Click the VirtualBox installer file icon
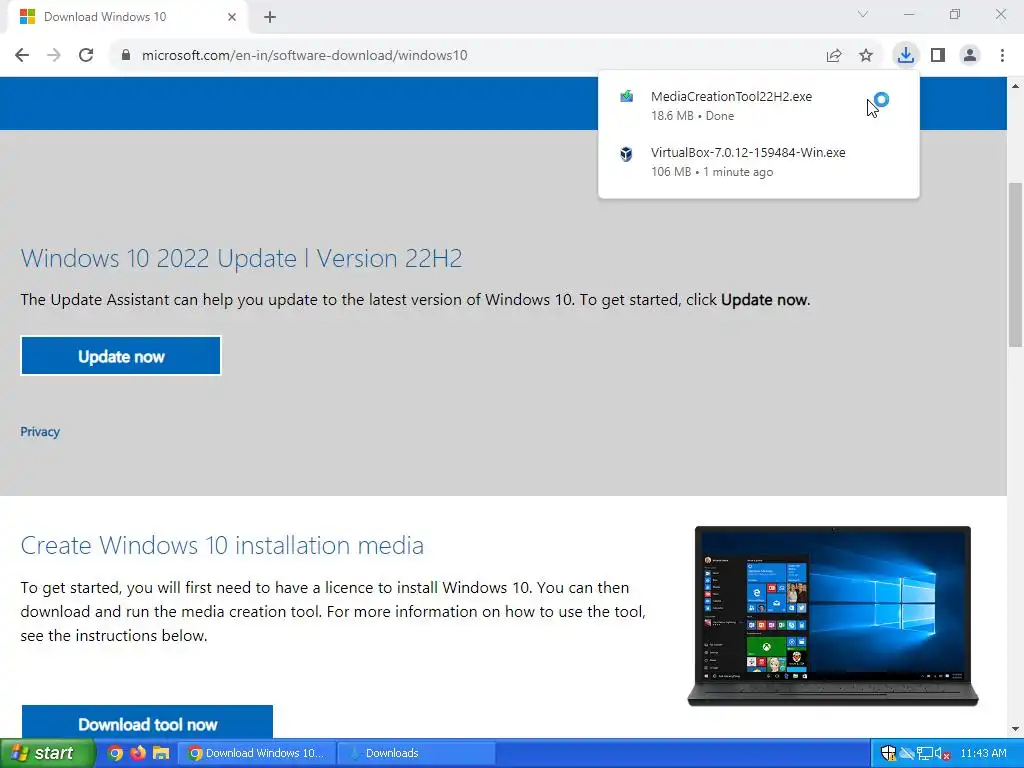 (x=626, y=153)
